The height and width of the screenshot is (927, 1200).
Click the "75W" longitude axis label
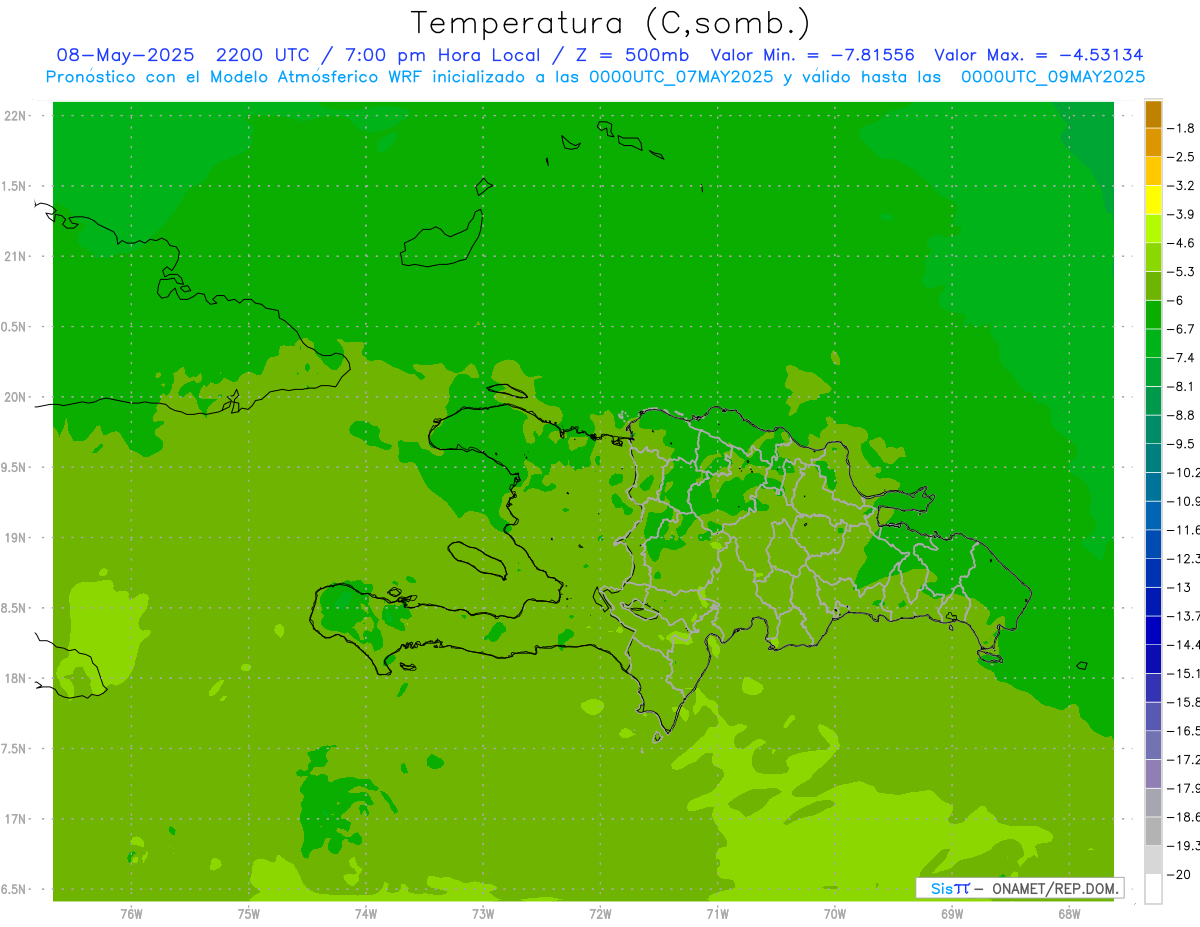(x=249, y=913)
